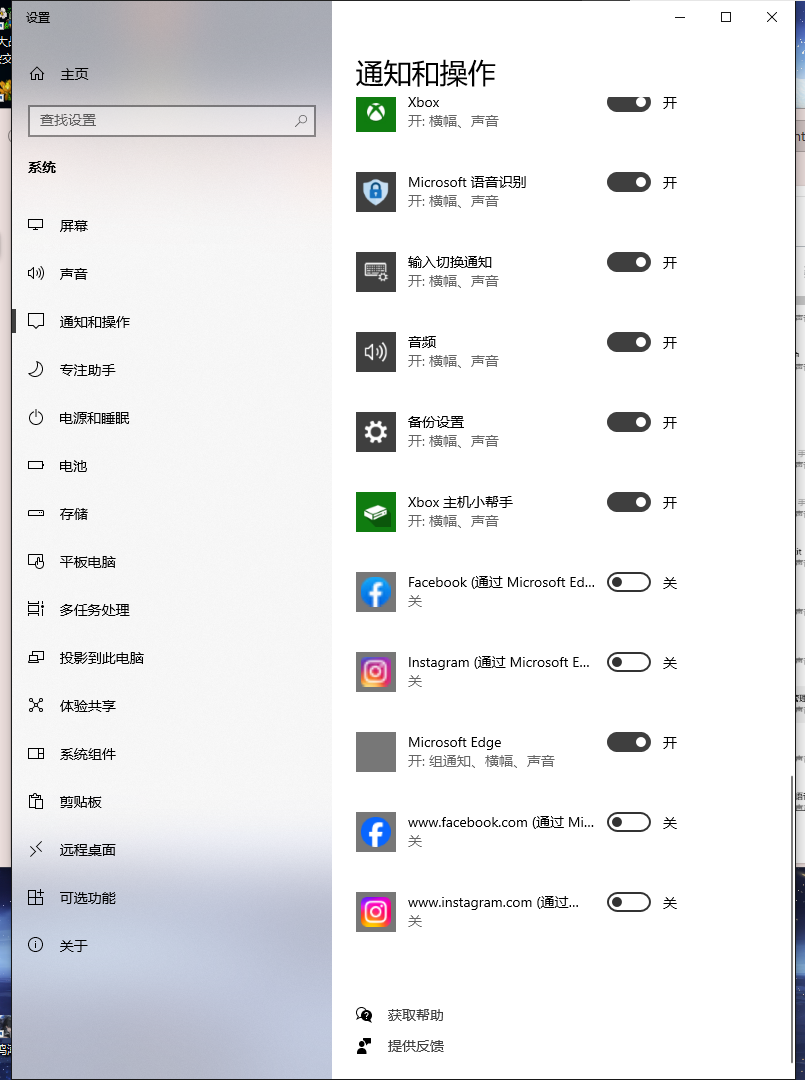The width and height of the screenshot is (805, 1080).
Task: Click the Power and sleep icon
Action: click(x=36, y=417)
